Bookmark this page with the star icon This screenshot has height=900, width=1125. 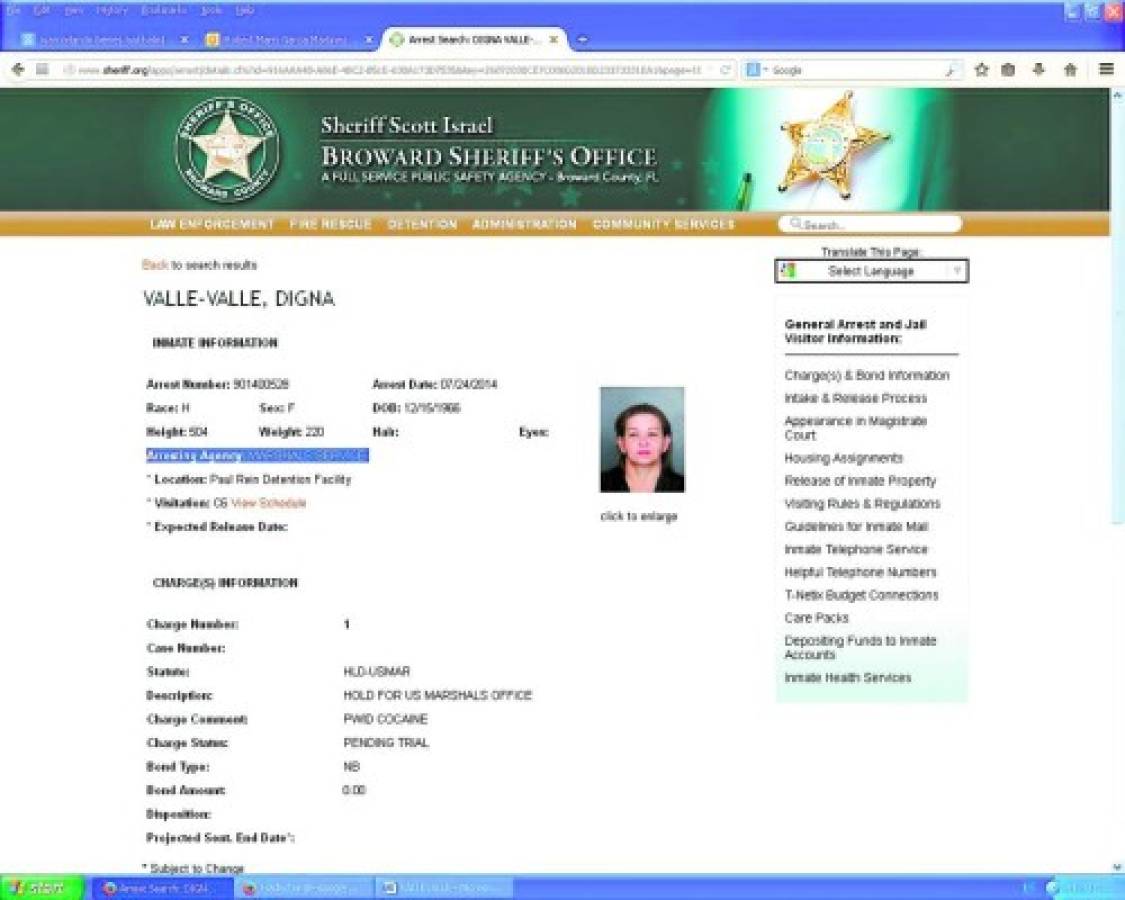982,70
